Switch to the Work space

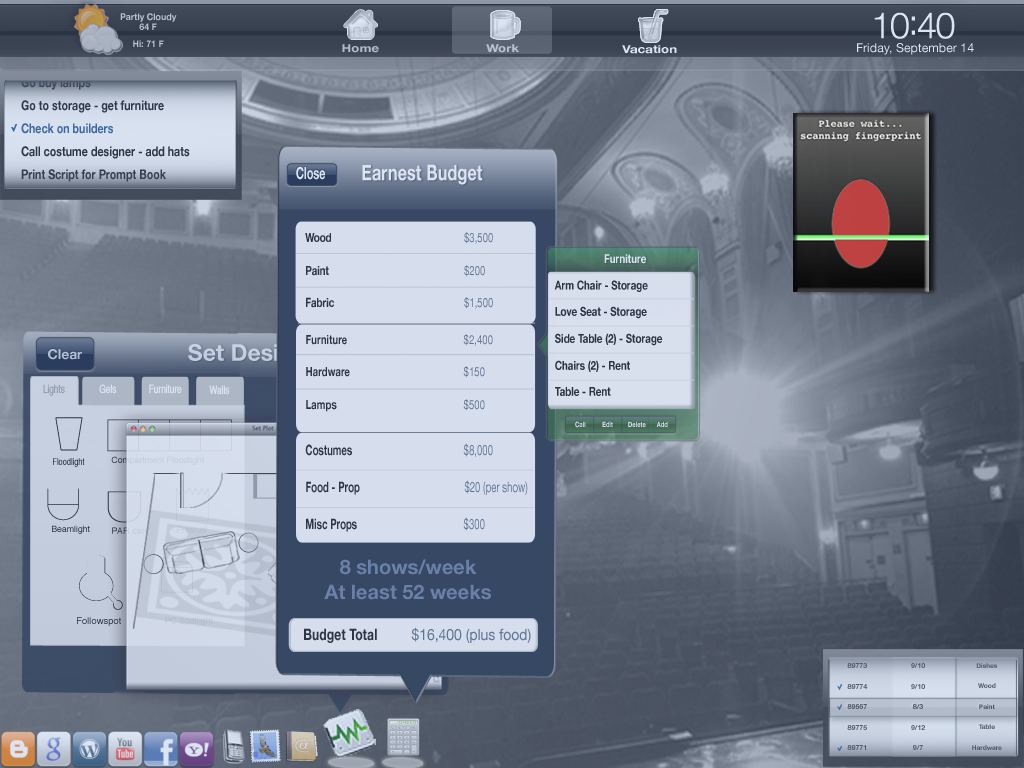(502, 31)
